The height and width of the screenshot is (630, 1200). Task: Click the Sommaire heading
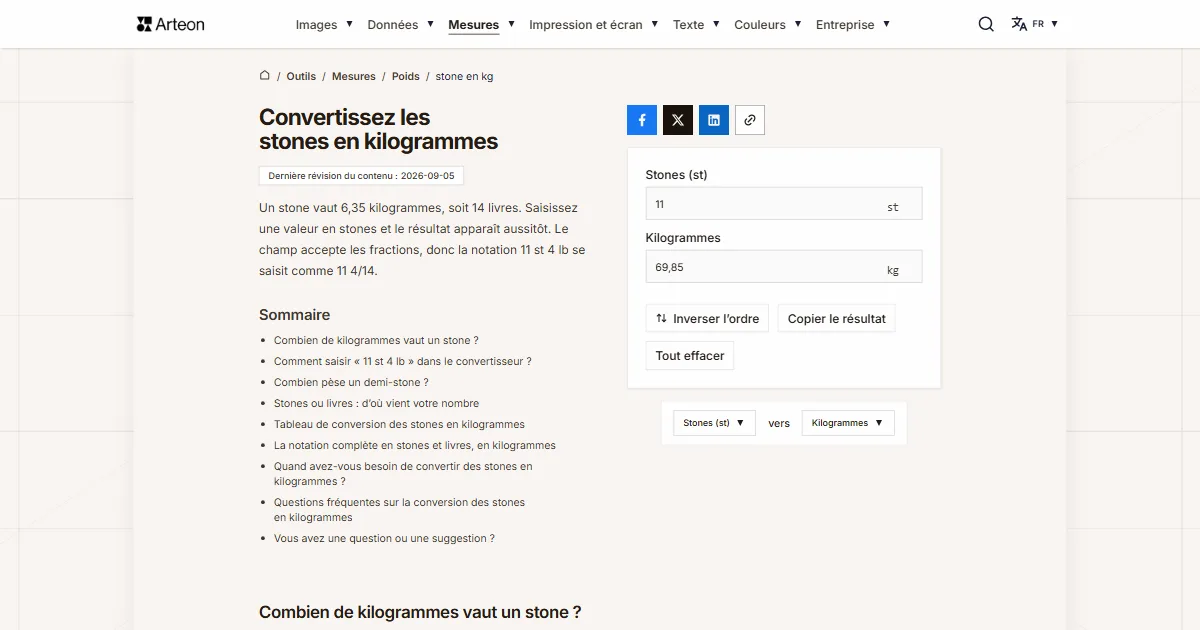[x=294, y=315]
